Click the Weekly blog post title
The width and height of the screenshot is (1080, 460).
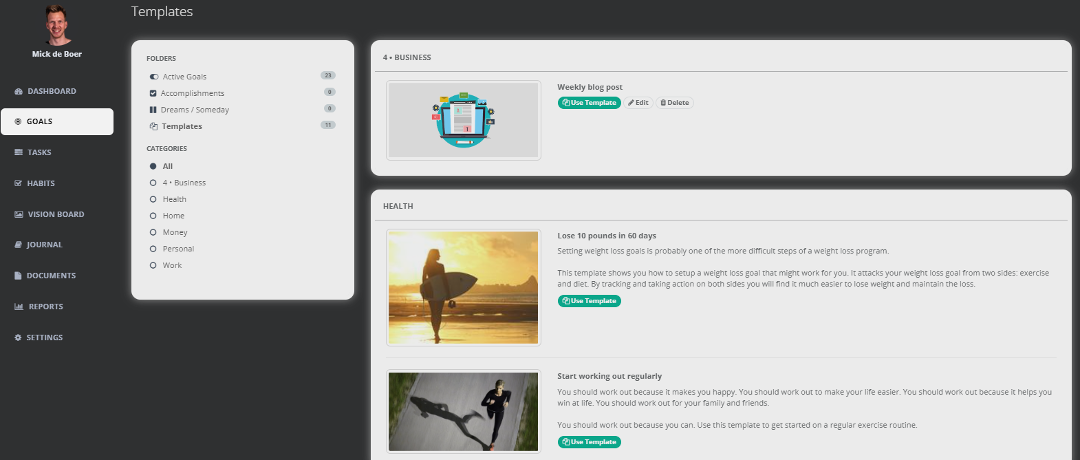coord(590,87)
